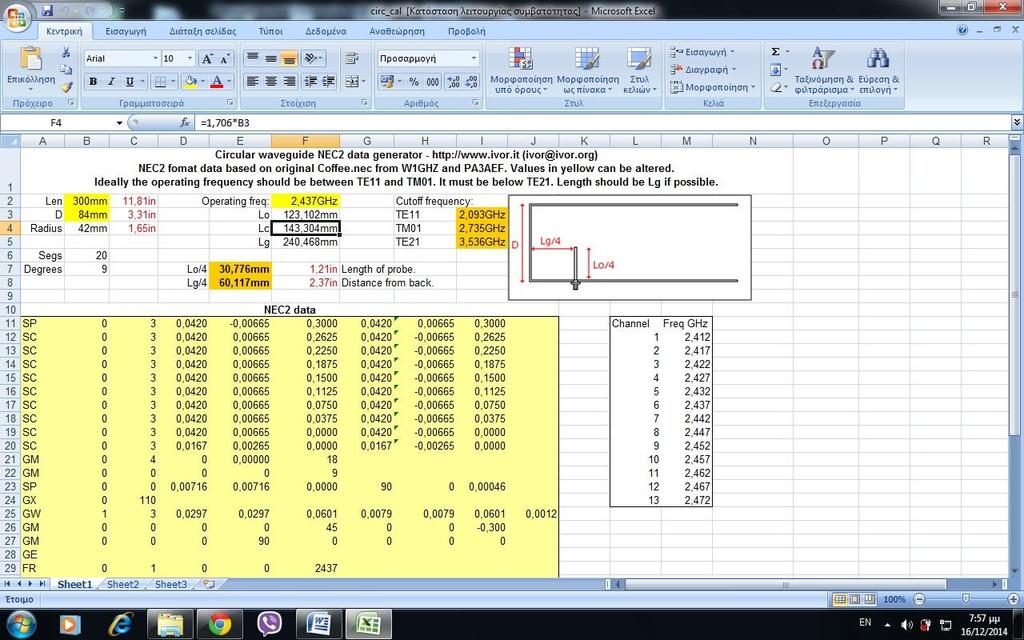Click the Save icon in quick access
Screen dimensions: 1024x640
[47, 10]
